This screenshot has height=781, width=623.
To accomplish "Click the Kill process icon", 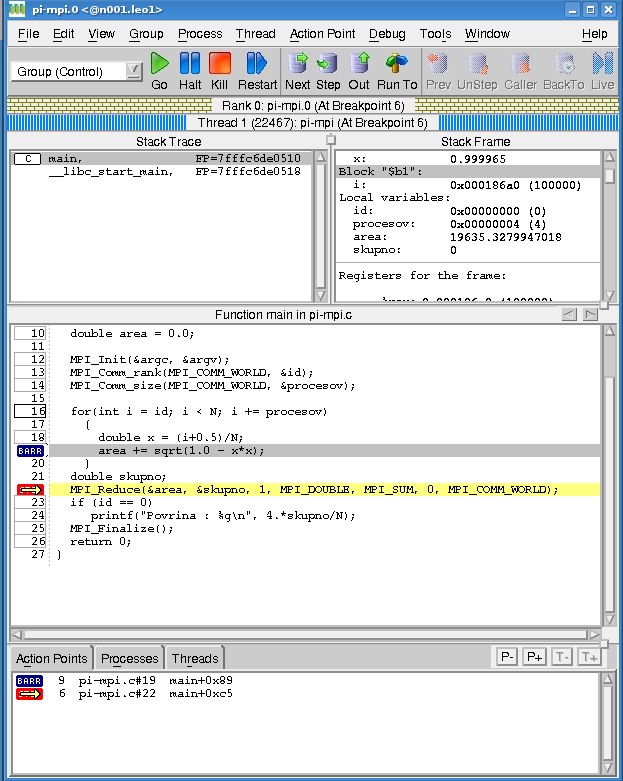I will (x=220, y=64).
